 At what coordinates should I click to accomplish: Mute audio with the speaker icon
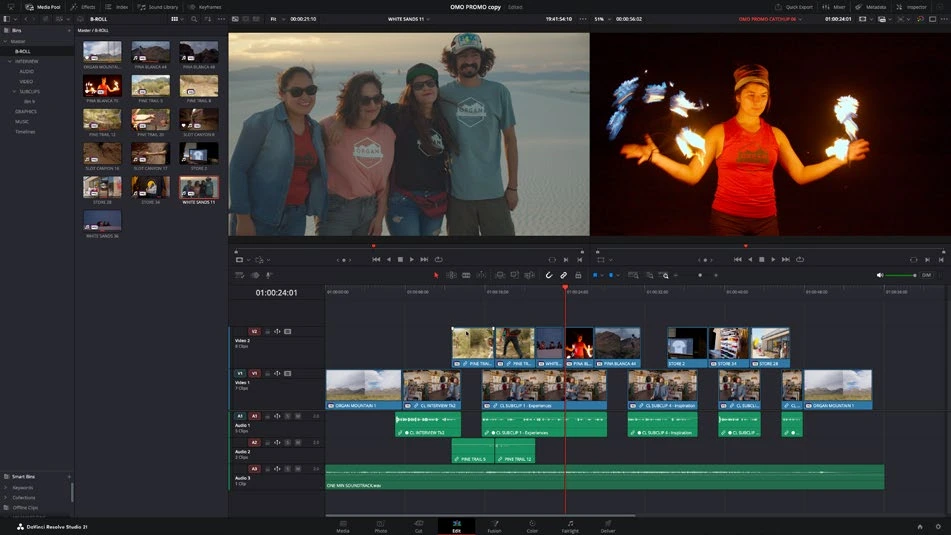879,275
